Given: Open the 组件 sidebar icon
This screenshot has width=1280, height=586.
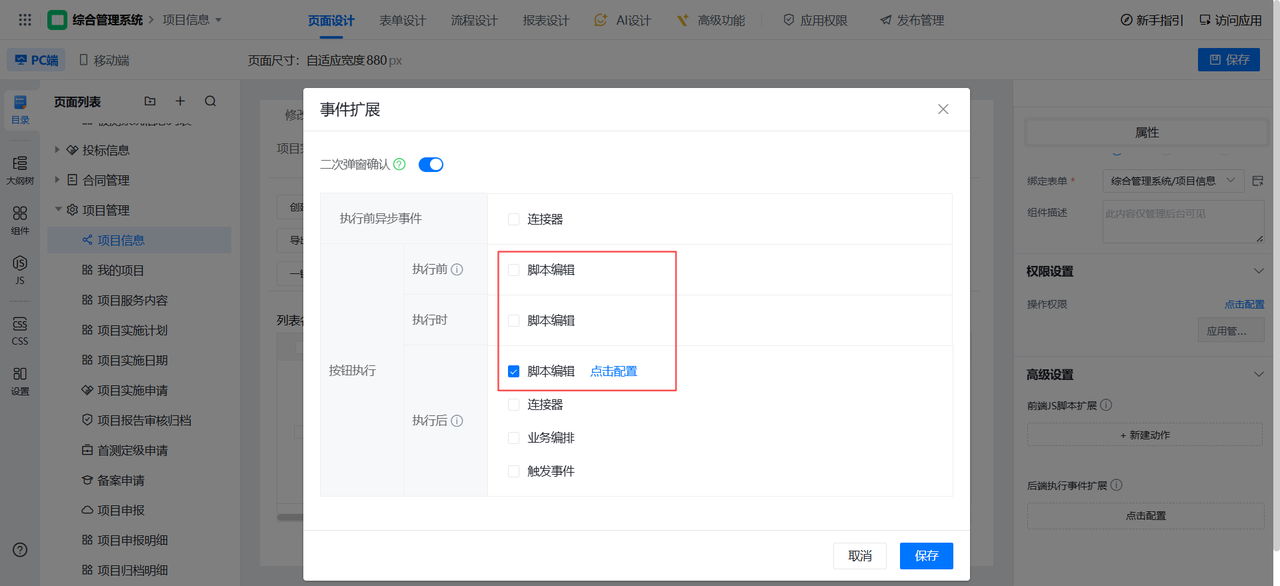Looking at the screenshot, I should (x=20, y=221).
